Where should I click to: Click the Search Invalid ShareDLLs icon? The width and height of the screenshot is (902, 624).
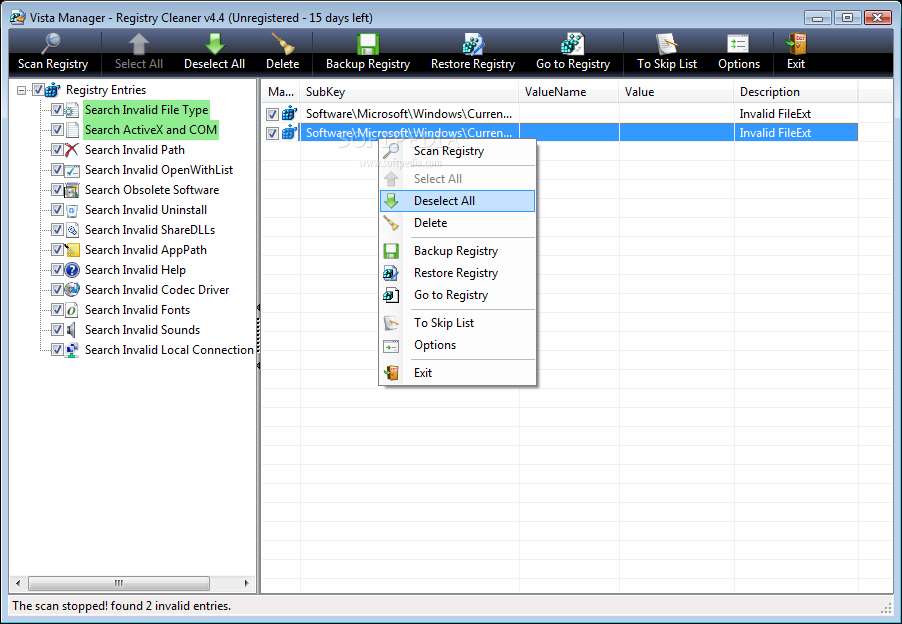pyautogui.click(x=72, y=230)
